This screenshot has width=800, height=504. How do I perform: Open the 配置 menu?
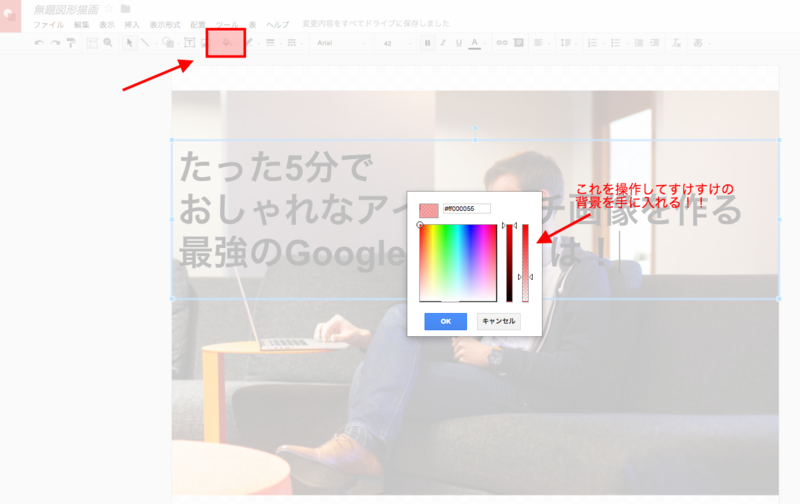click(x=197, y=24)
